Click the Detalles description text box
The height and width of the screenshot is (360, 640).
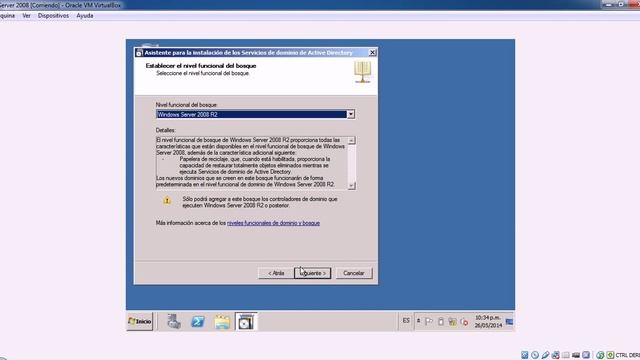[x=256, y=163]
